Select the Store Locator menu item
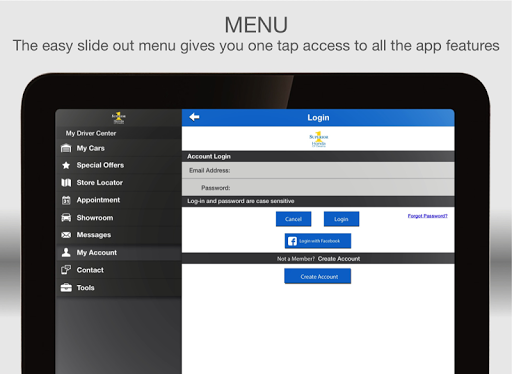 (x=119, y=183)
